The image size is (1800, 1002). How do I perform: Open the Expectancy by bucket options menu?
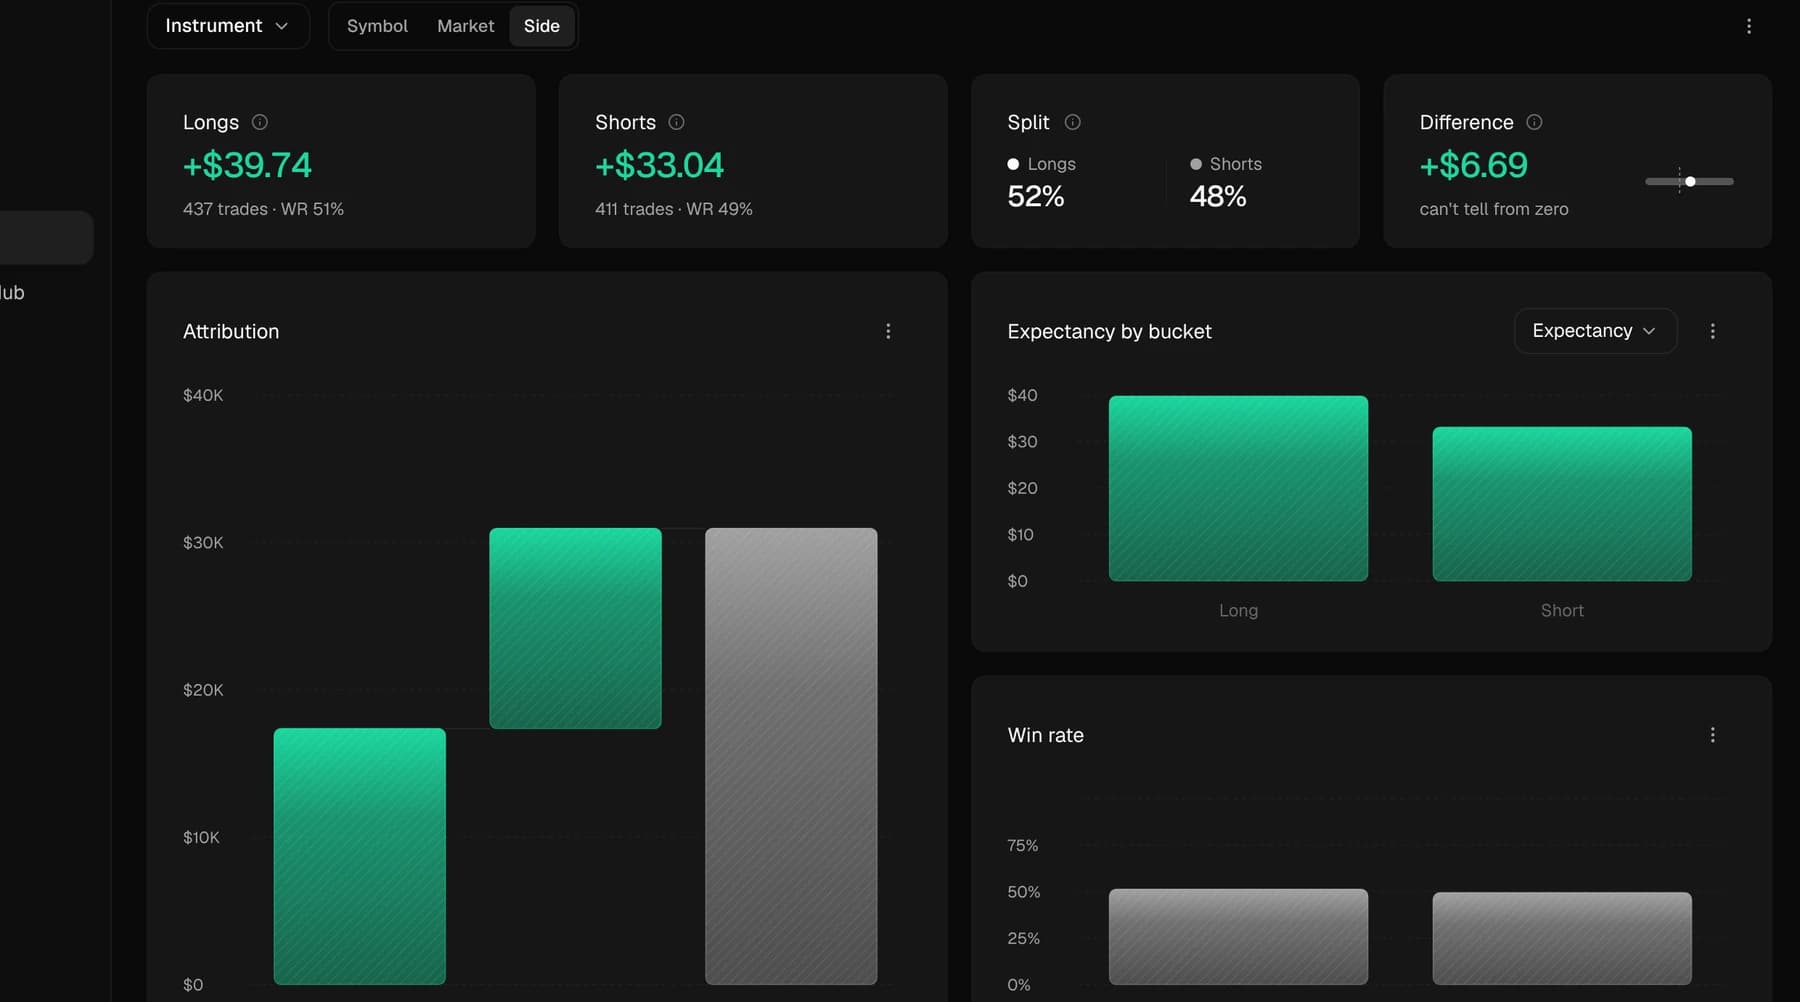point(1712,331)
